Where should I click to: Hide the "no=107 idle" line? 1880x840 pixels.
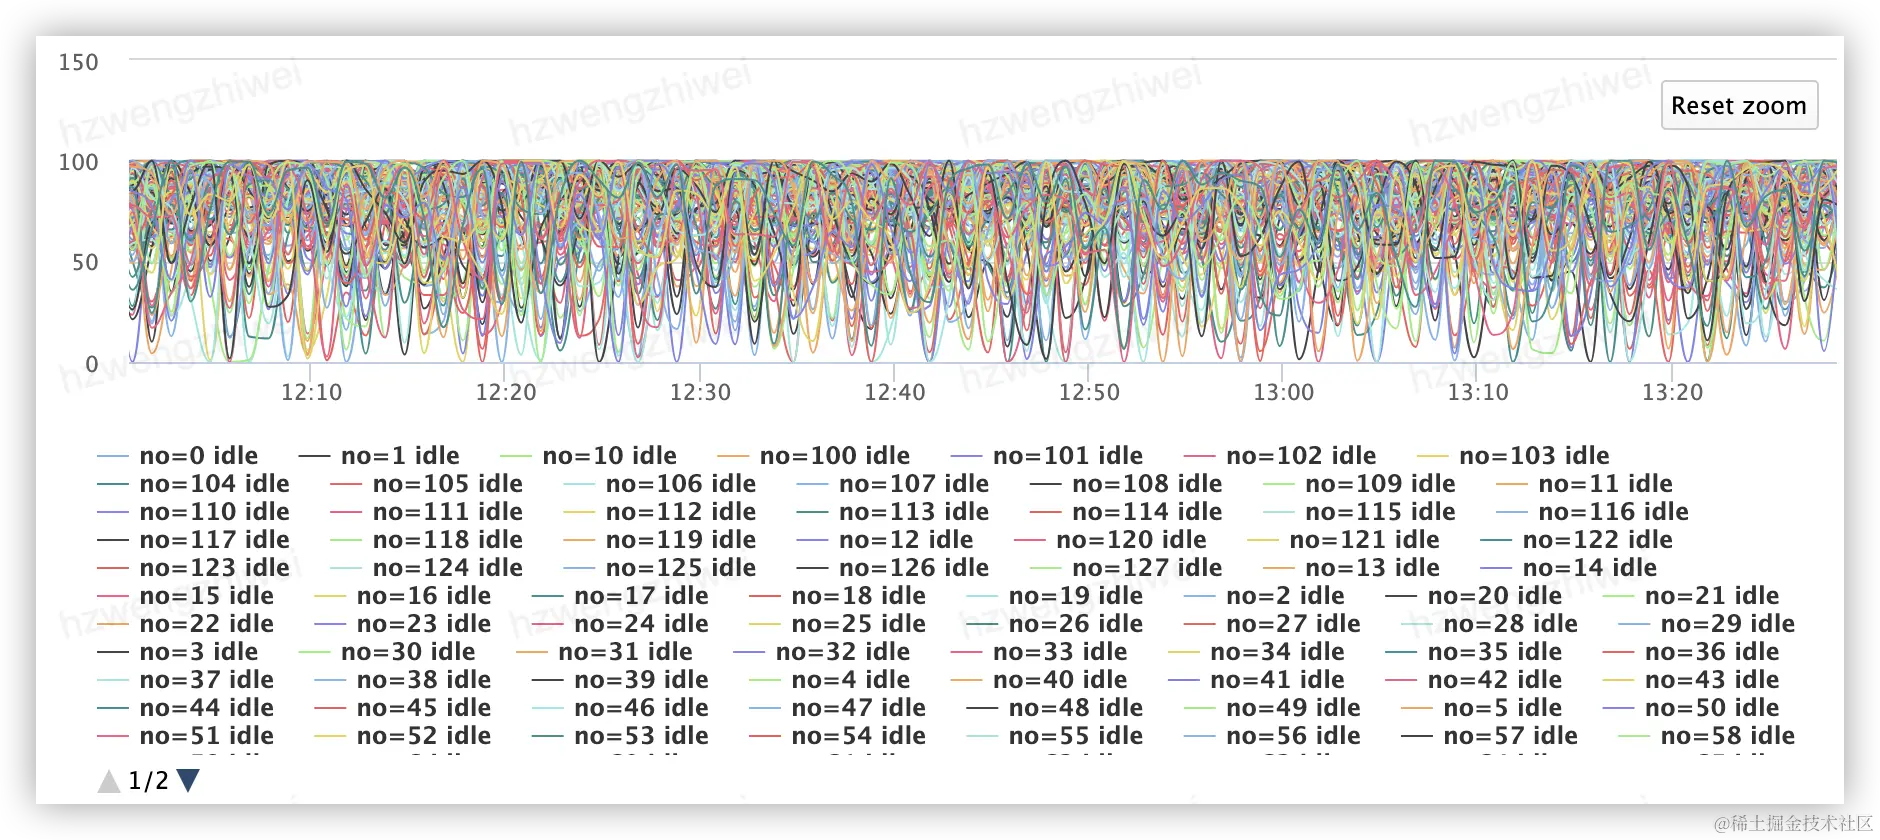coord(892,484)
